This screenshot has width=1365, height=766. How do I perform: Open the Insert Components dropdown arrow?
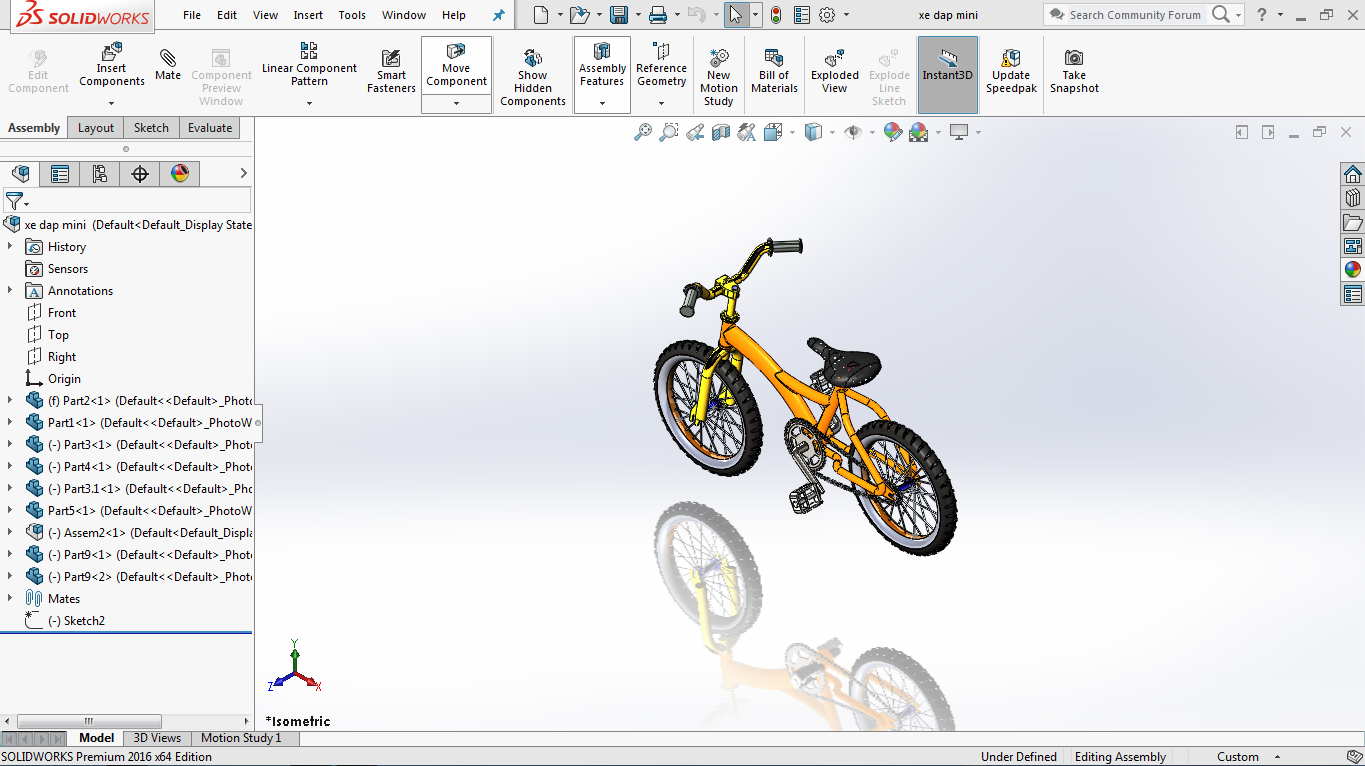click(x=112, y=103)
